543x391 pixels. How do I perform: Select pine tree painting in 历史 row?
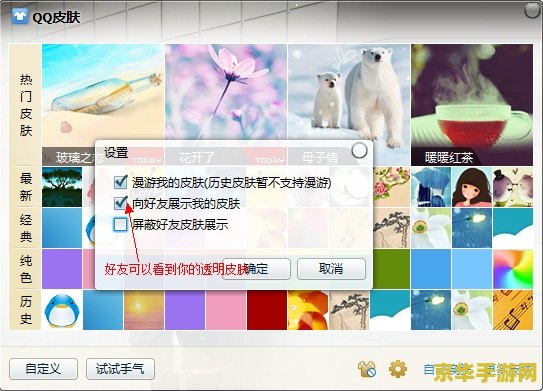[x=349, y=310]
